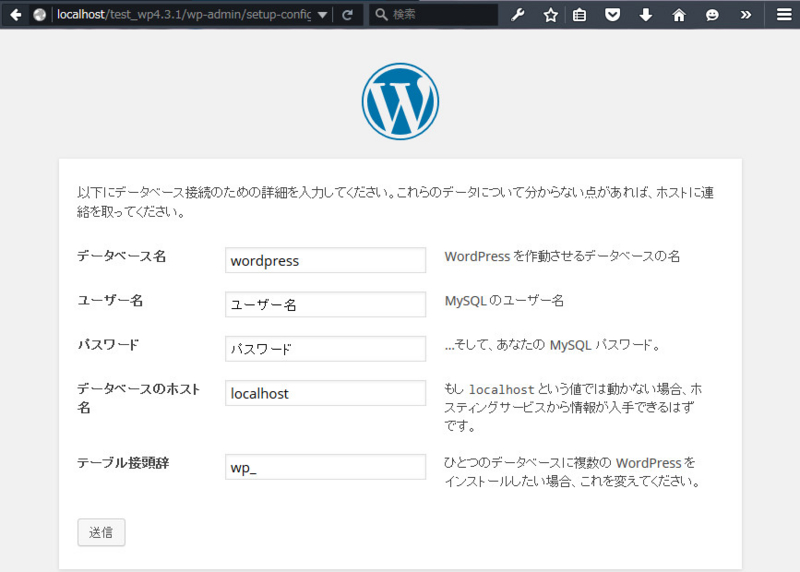Click the データベース名 label
The image size is (800, 572).
tap(121, 256)
